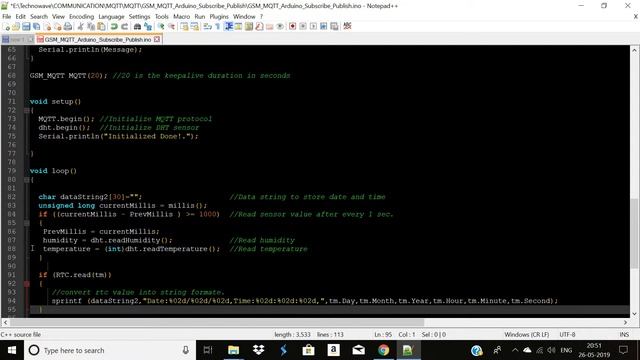Click the Close All documents toolbar icon

click(x=58, y=27)
